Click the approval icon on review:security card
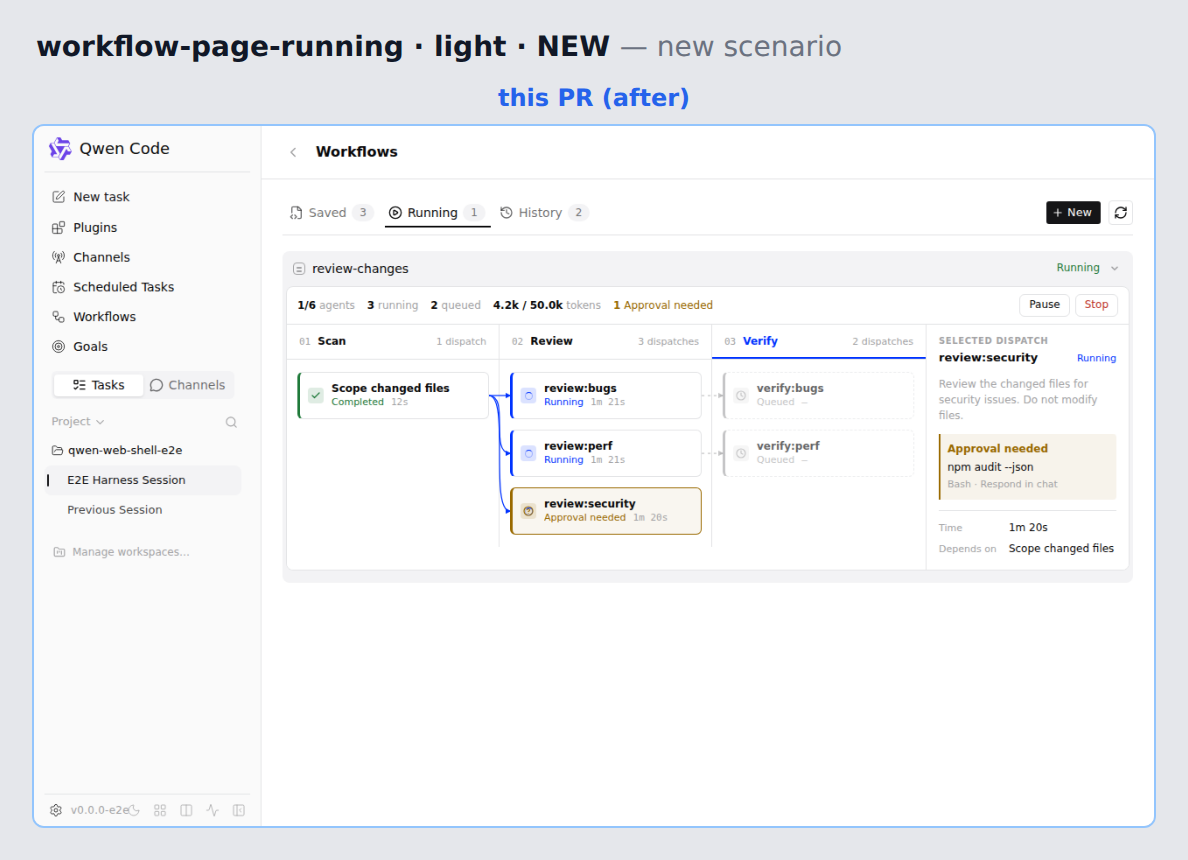This screenshot has height=860, width=1188. coord(529,511)
